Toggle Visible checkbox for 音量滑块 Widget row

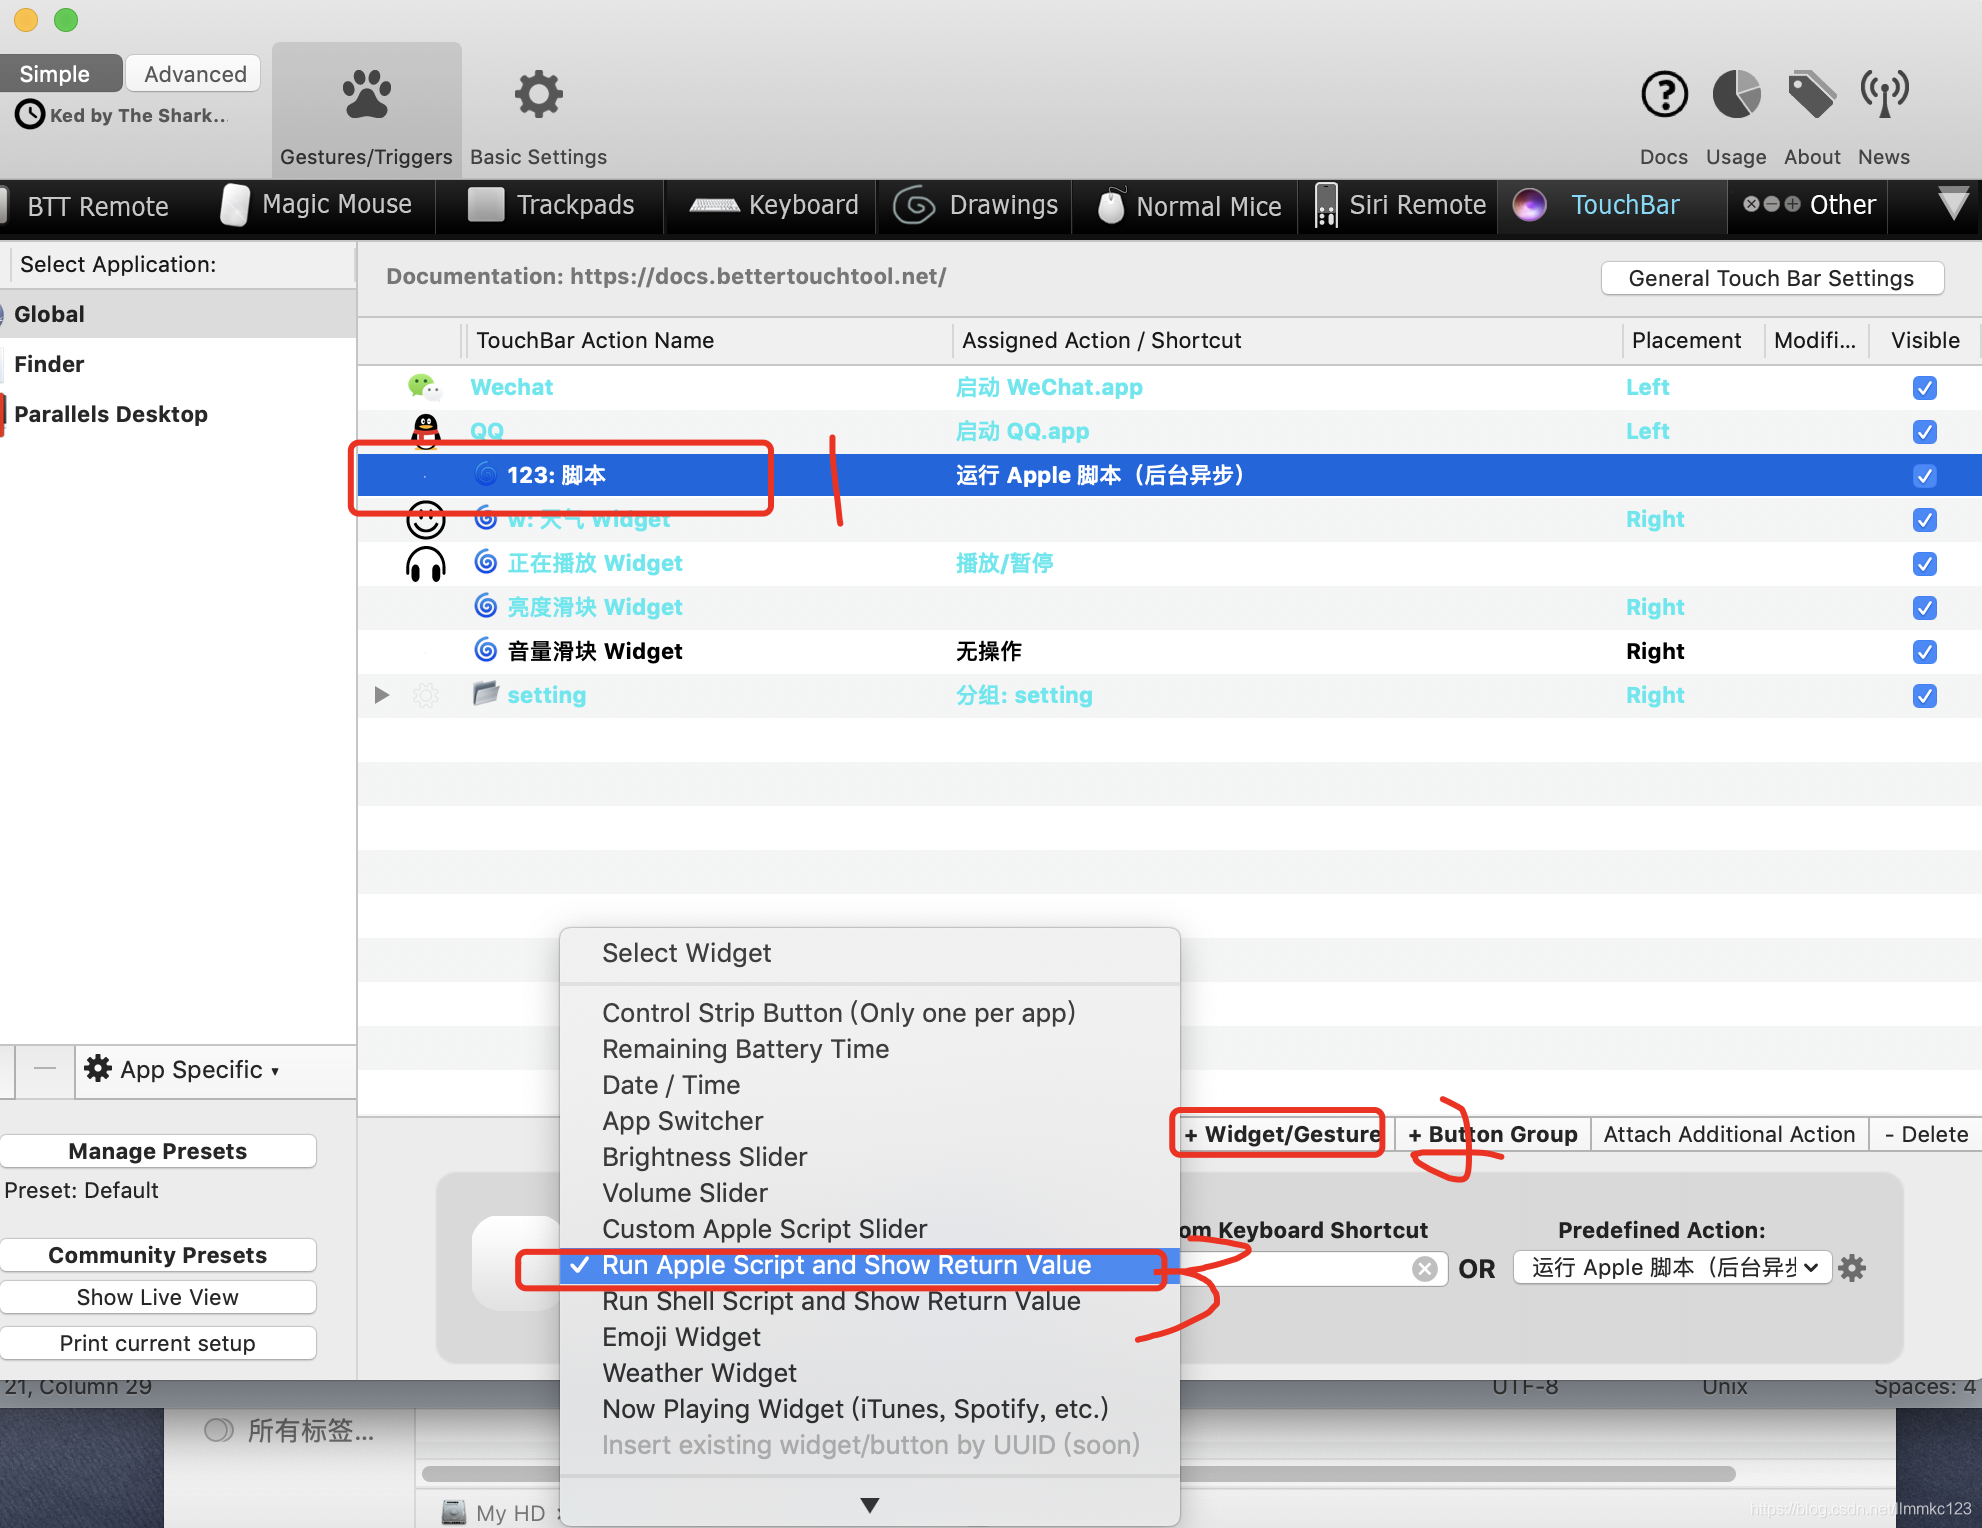coord(1925,652)
